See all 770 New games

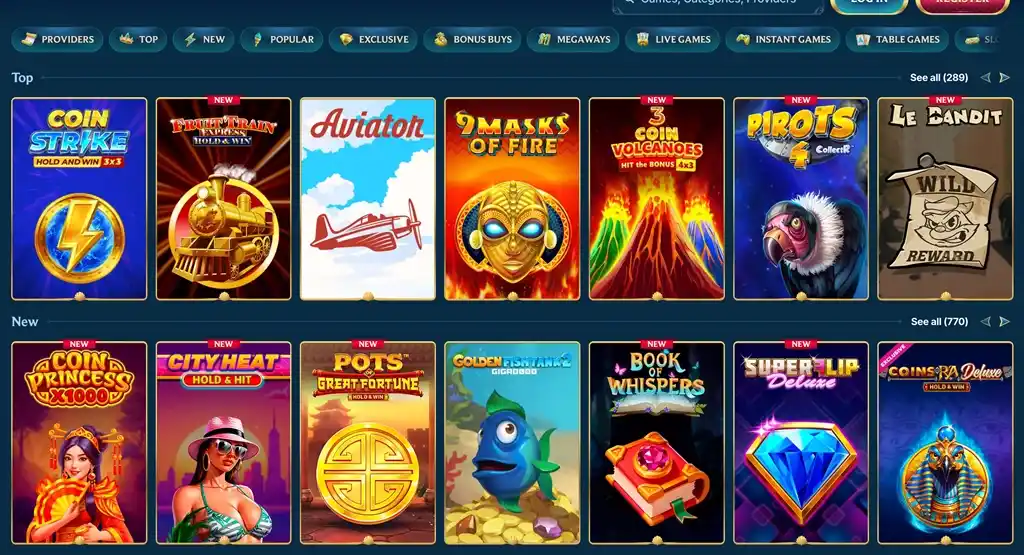[x=939, y=321]
